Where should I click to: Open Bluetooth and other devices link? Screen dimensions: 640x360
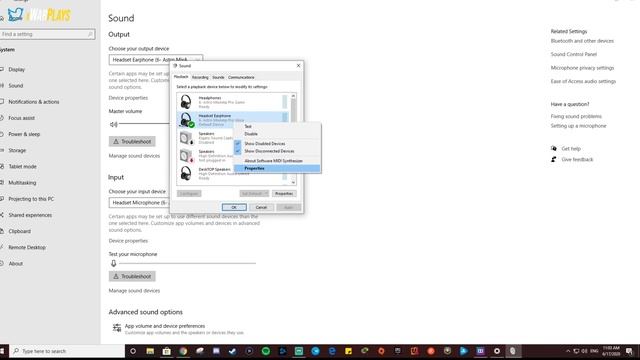coord(582,41)
